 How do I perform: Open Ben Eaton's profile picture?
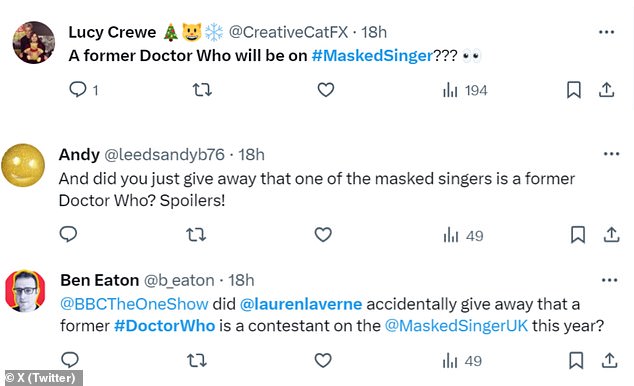(25, 291)
